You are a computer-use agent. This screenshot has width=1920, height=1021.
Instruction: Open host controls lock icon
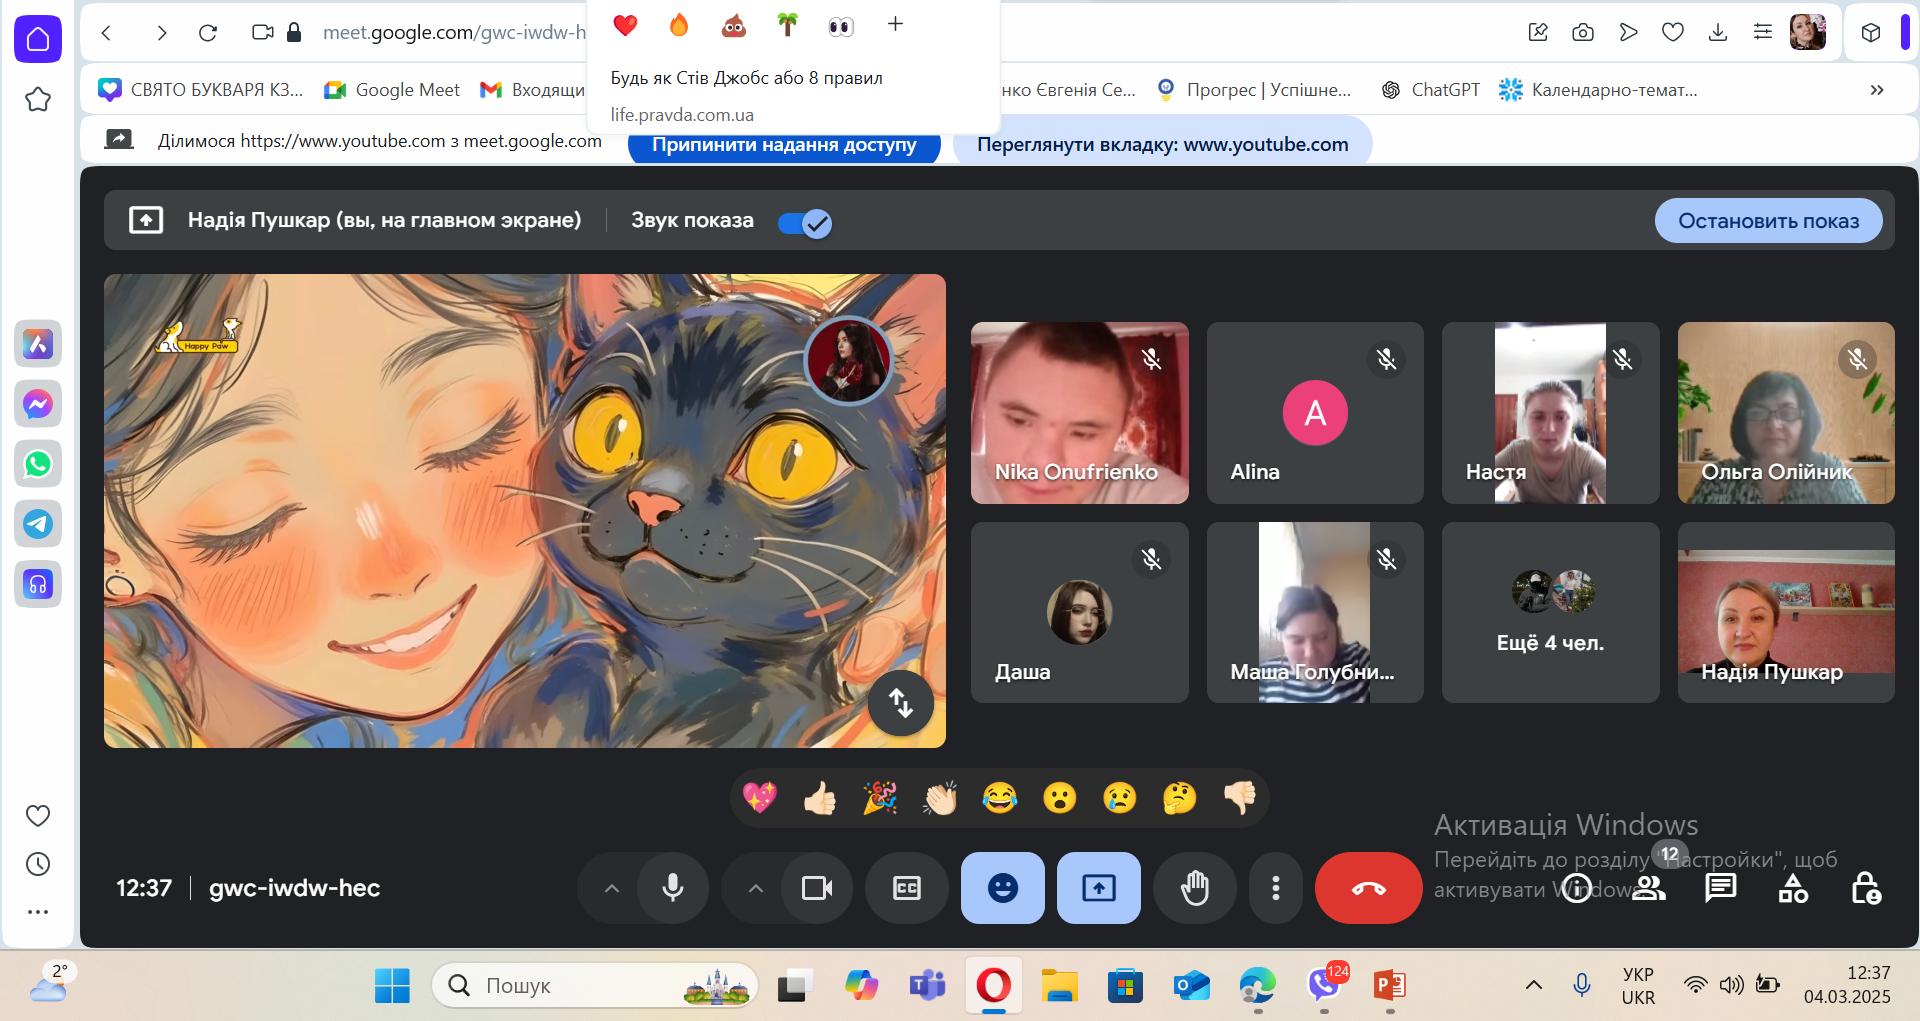[1865, 888]
